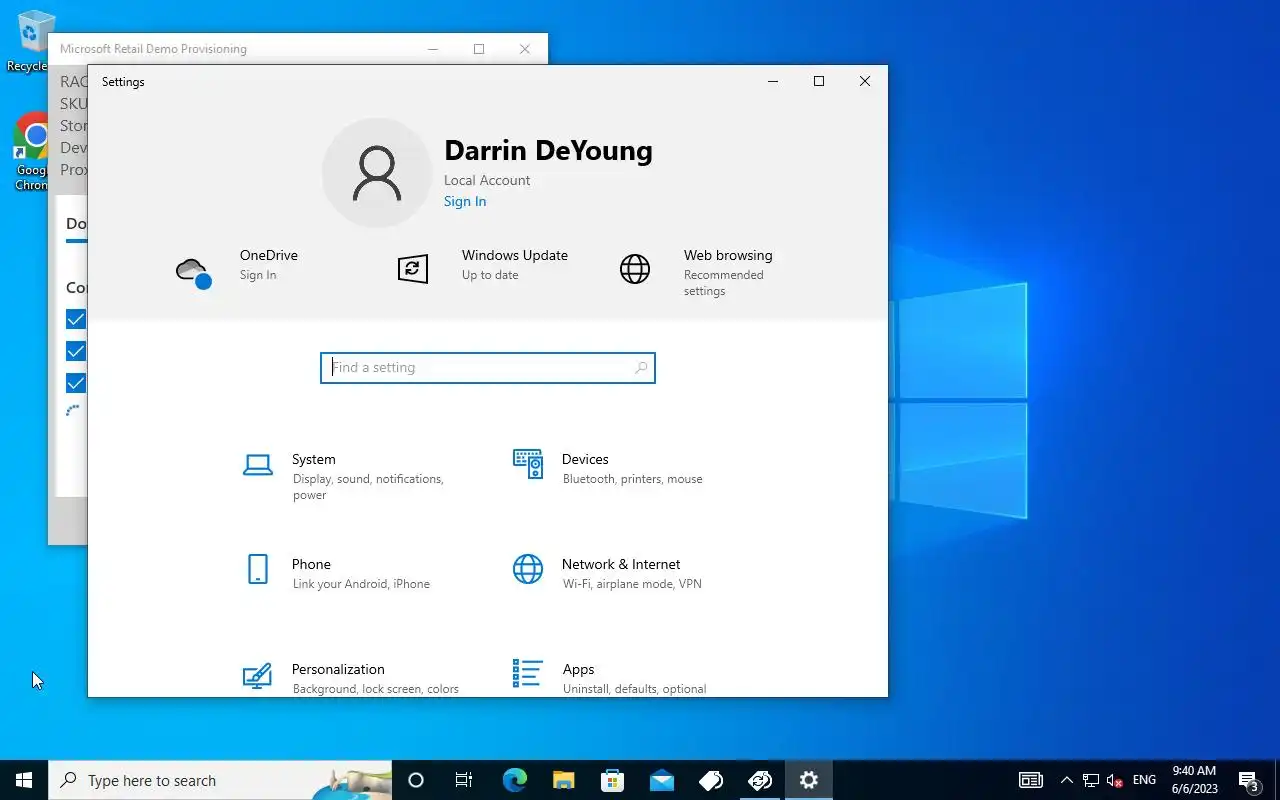1280x800 pixels.
Task: Launch Microsoft Edge from the taskbar
Action: [x=514, y=780]
